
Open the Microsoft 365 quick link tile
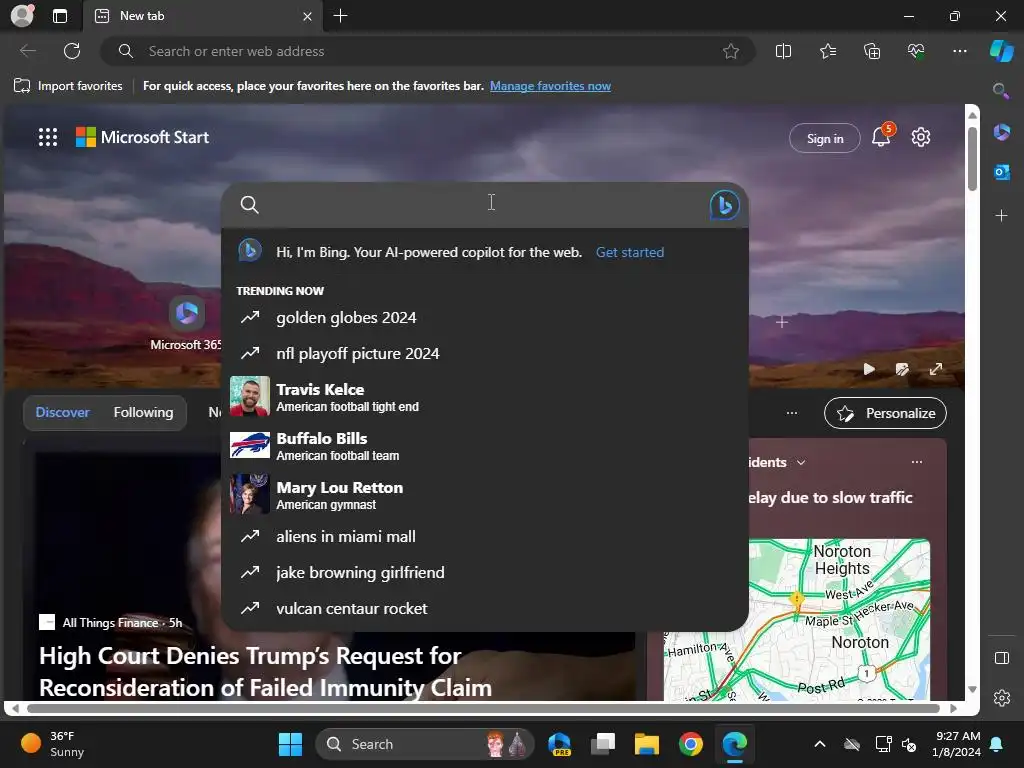[x=186, y=324]
